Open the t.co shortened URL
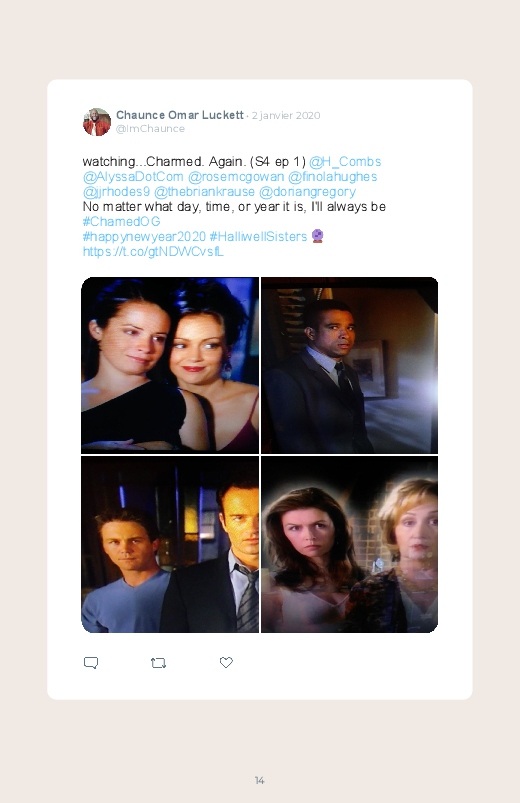 pos(153,251)
